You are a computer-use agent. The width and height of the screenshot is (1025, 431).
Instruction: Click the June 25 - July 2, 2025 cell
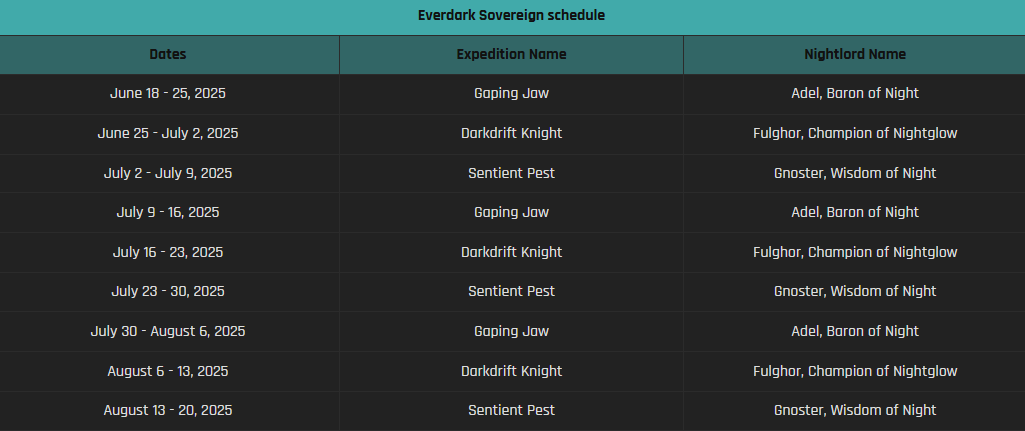tap(168, 133)
